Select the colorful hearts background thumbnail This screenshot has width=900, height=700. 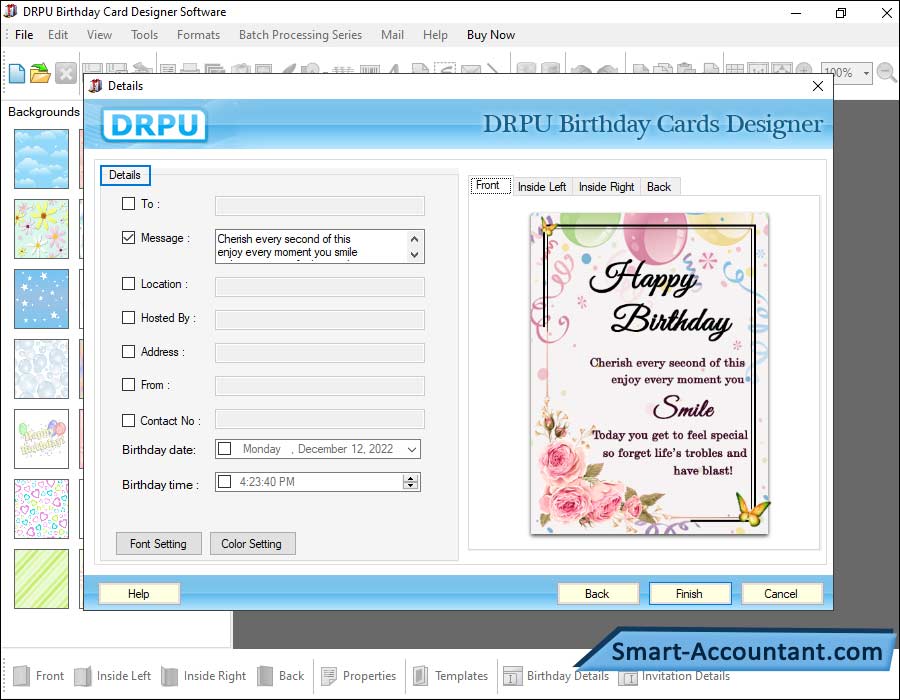41,509
